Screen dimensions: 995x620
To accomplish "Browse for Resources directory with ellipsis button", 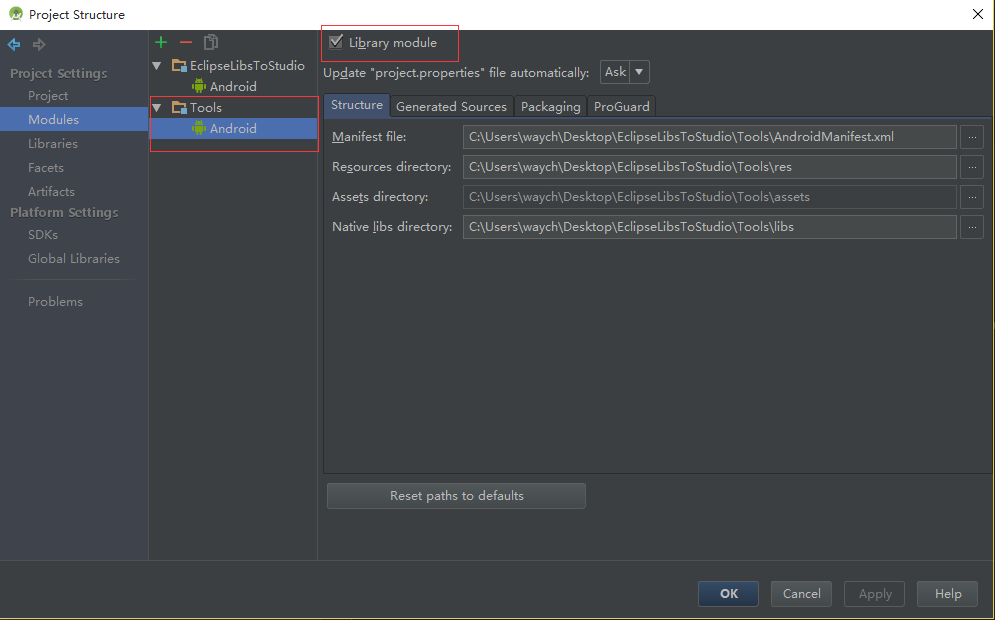I will [x=972, y=167].
